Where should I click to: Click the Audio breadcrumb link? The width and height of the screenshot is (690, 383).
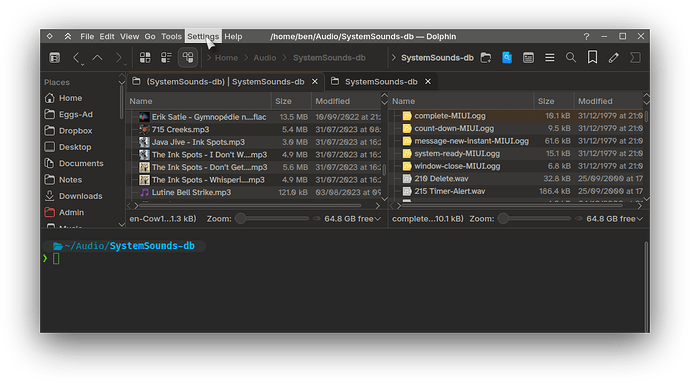(x=264, y=58)
